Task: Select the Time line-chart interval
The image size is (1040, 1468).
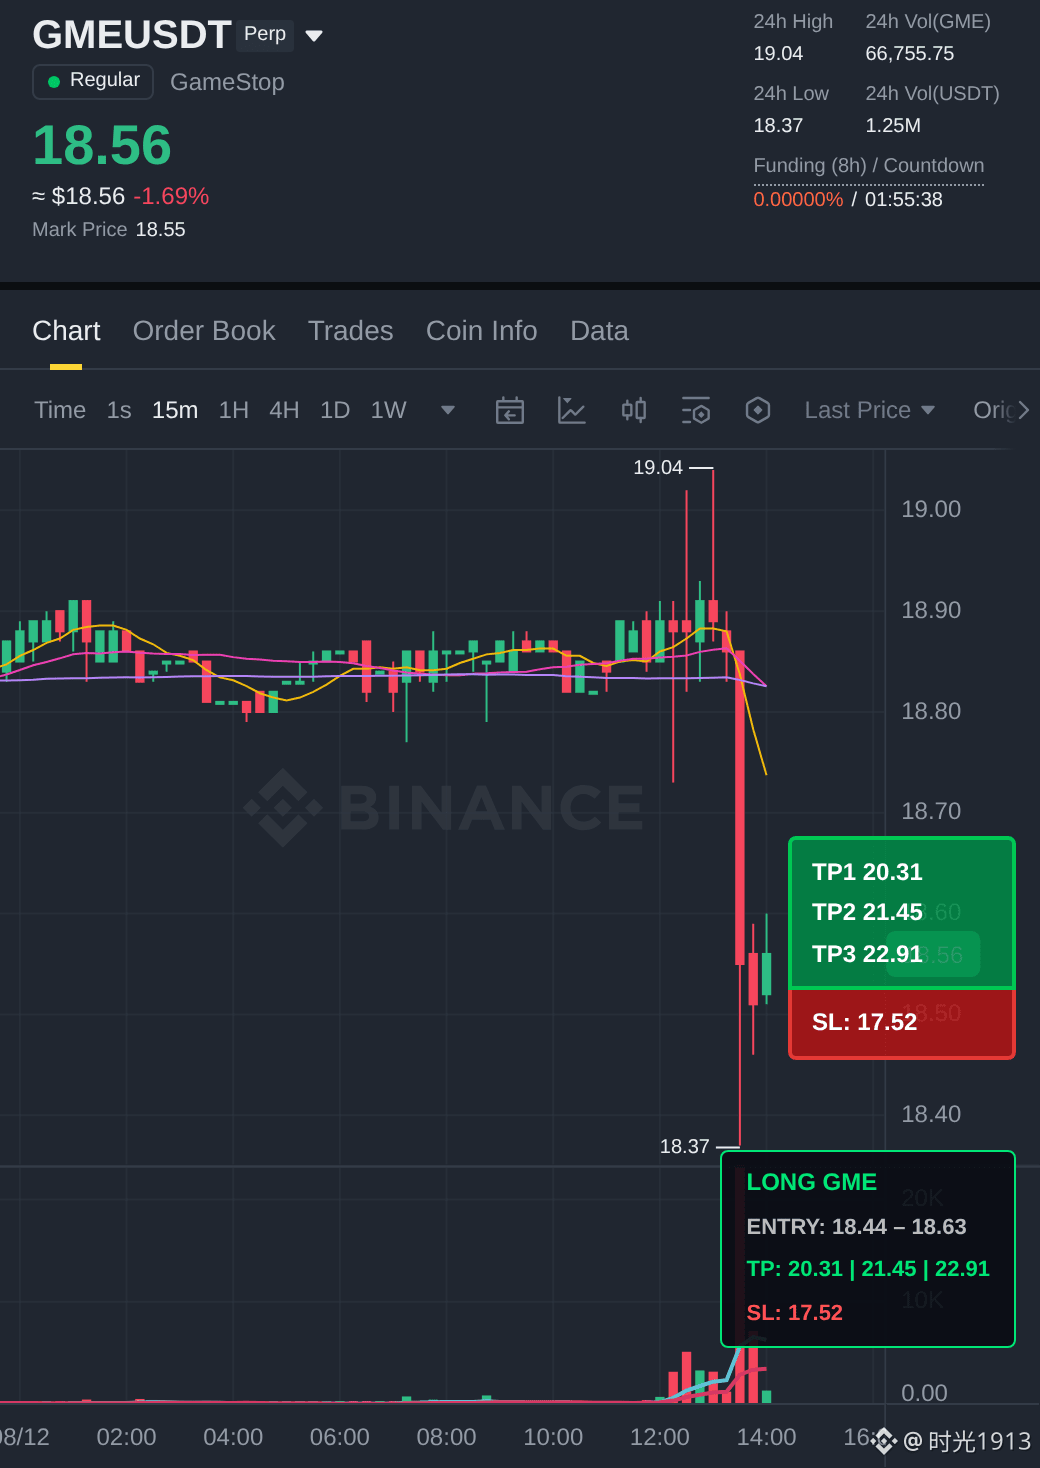Action: pos(60,410)
